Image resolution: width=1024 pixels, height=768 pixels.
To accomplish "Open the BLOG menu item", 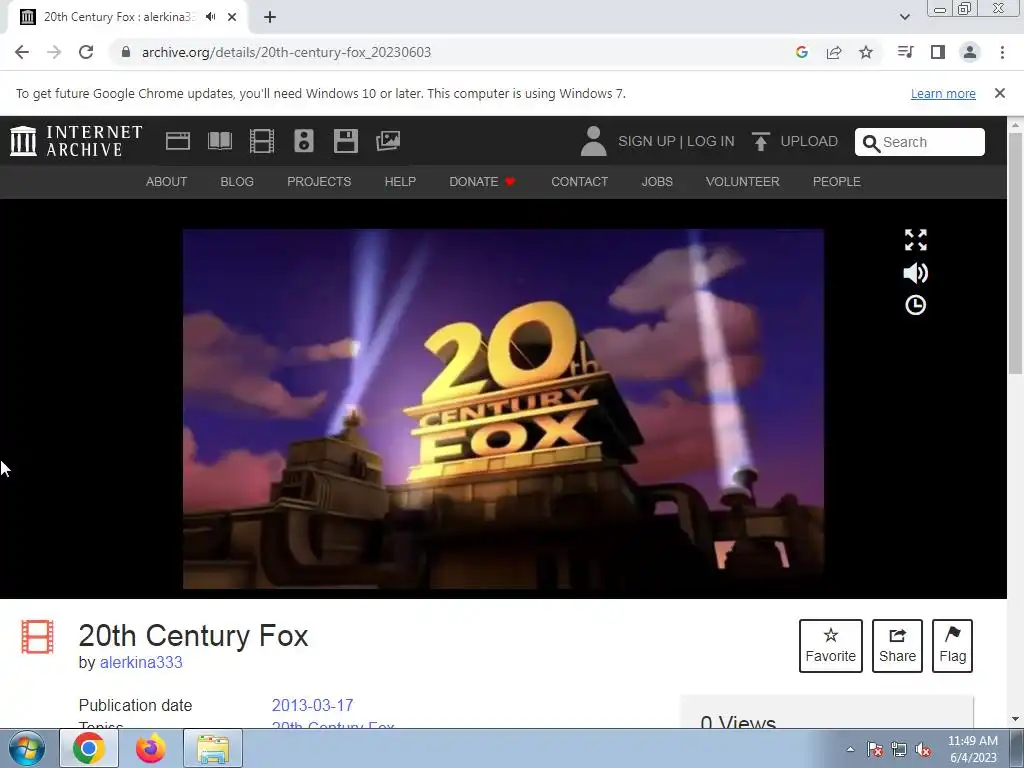I will tap(237, 182).
